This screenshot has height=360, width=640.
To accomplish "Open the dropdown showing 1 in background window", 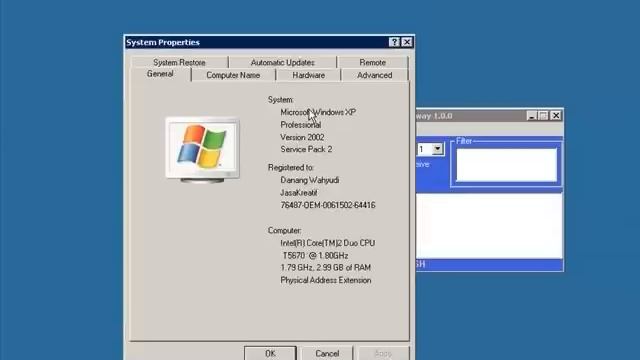I will pos(437,149).
